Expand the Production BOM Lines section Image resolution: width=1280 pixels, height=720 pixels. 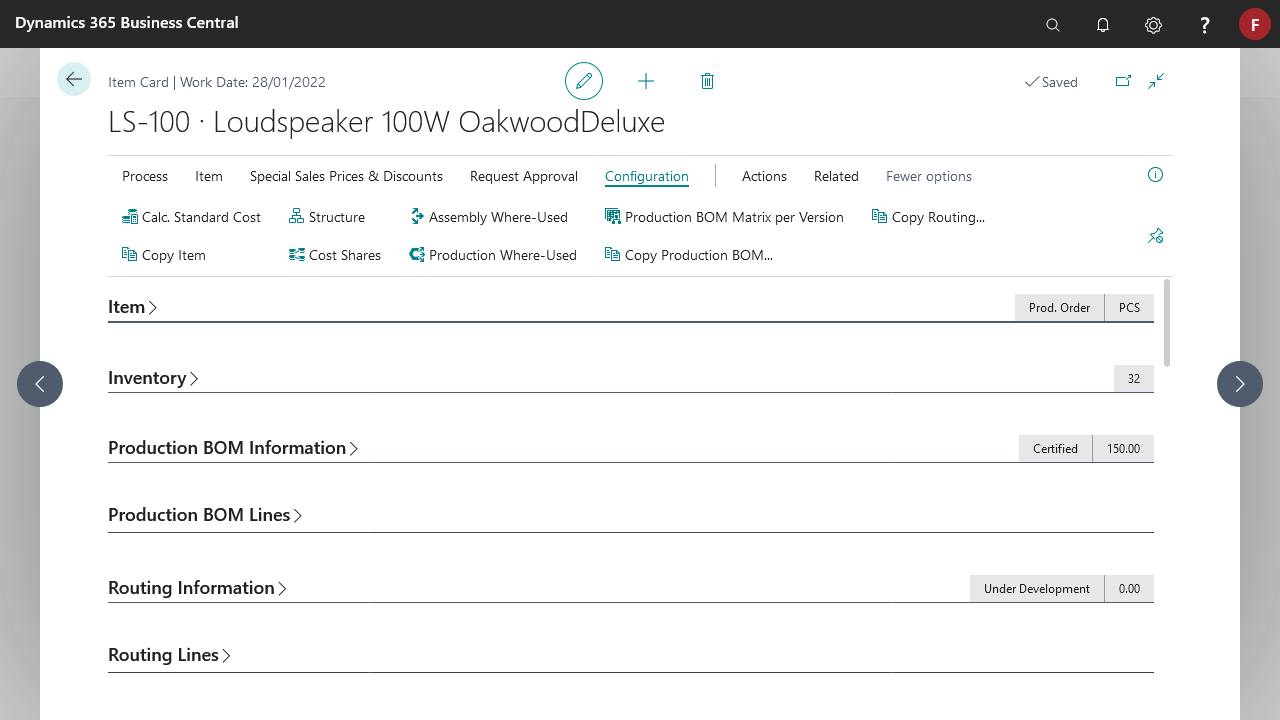click(x=205, y=515)
